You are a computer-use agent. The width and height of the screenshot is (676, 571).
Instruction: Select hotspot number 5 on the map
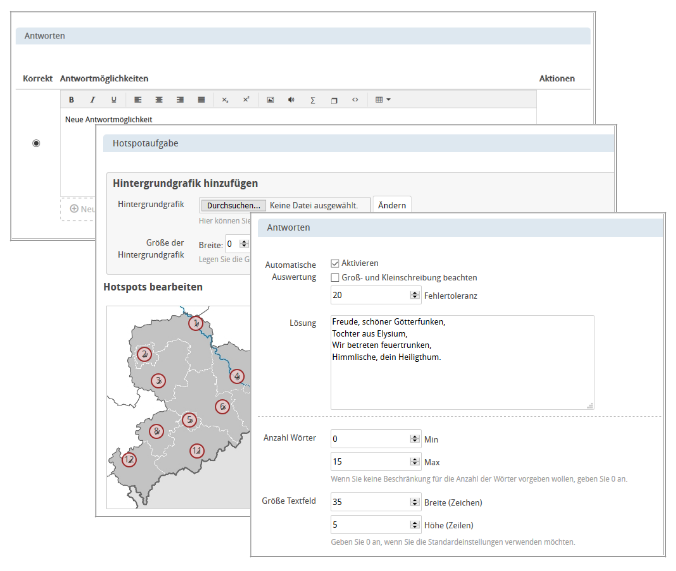pos(189,420)
